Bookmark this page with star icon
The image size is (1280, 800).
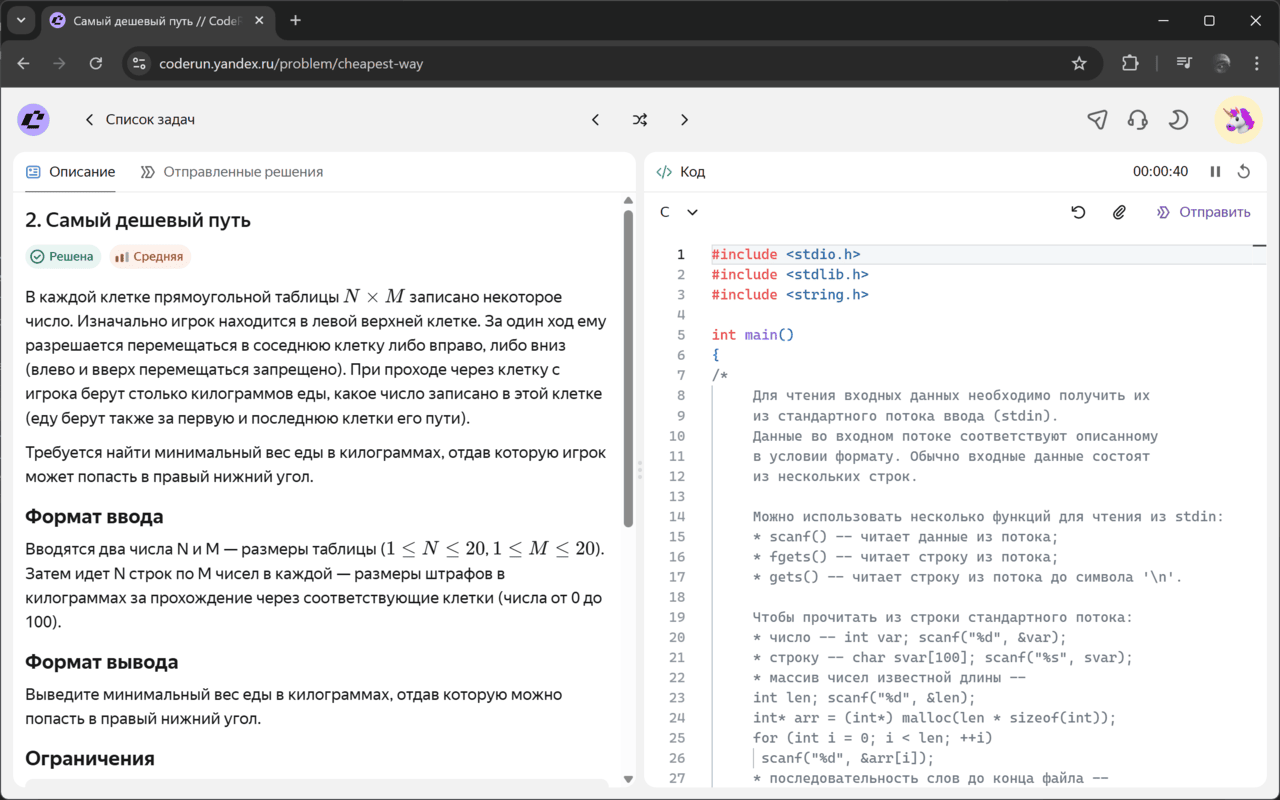point(1079,63)
